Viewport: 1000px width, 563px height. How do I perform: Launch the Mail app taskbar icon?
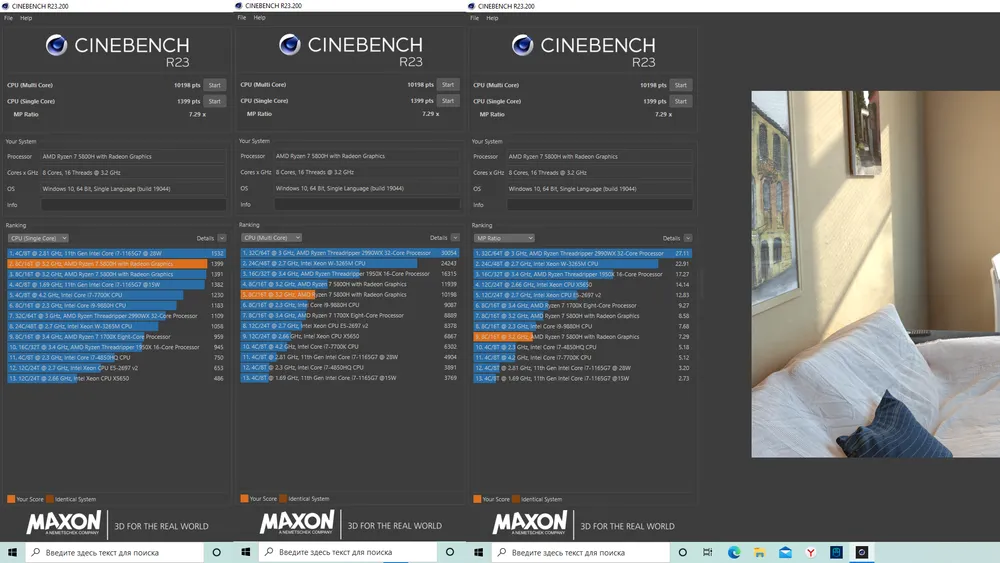785,552
